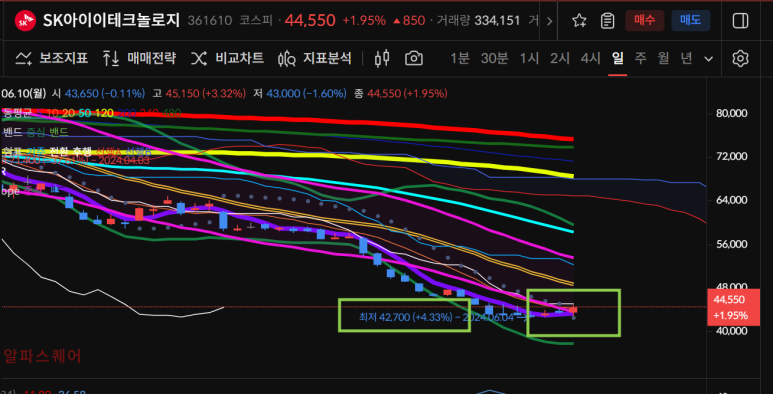
Task: Click the red 매수 buy button
Action: [x=644, y=21]
